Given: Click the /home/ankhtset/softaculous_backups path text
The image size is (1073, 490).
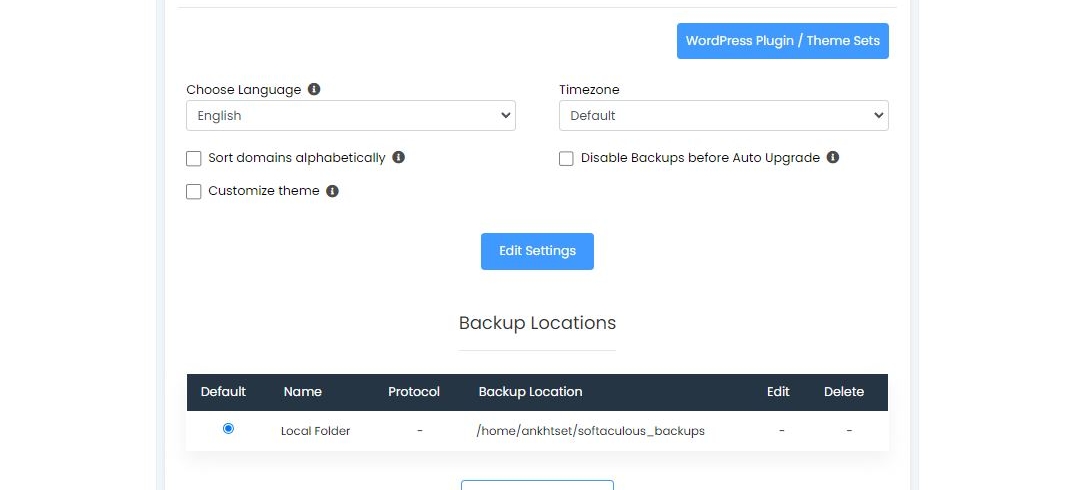Looking at the screenshot, I should [591, 431].
